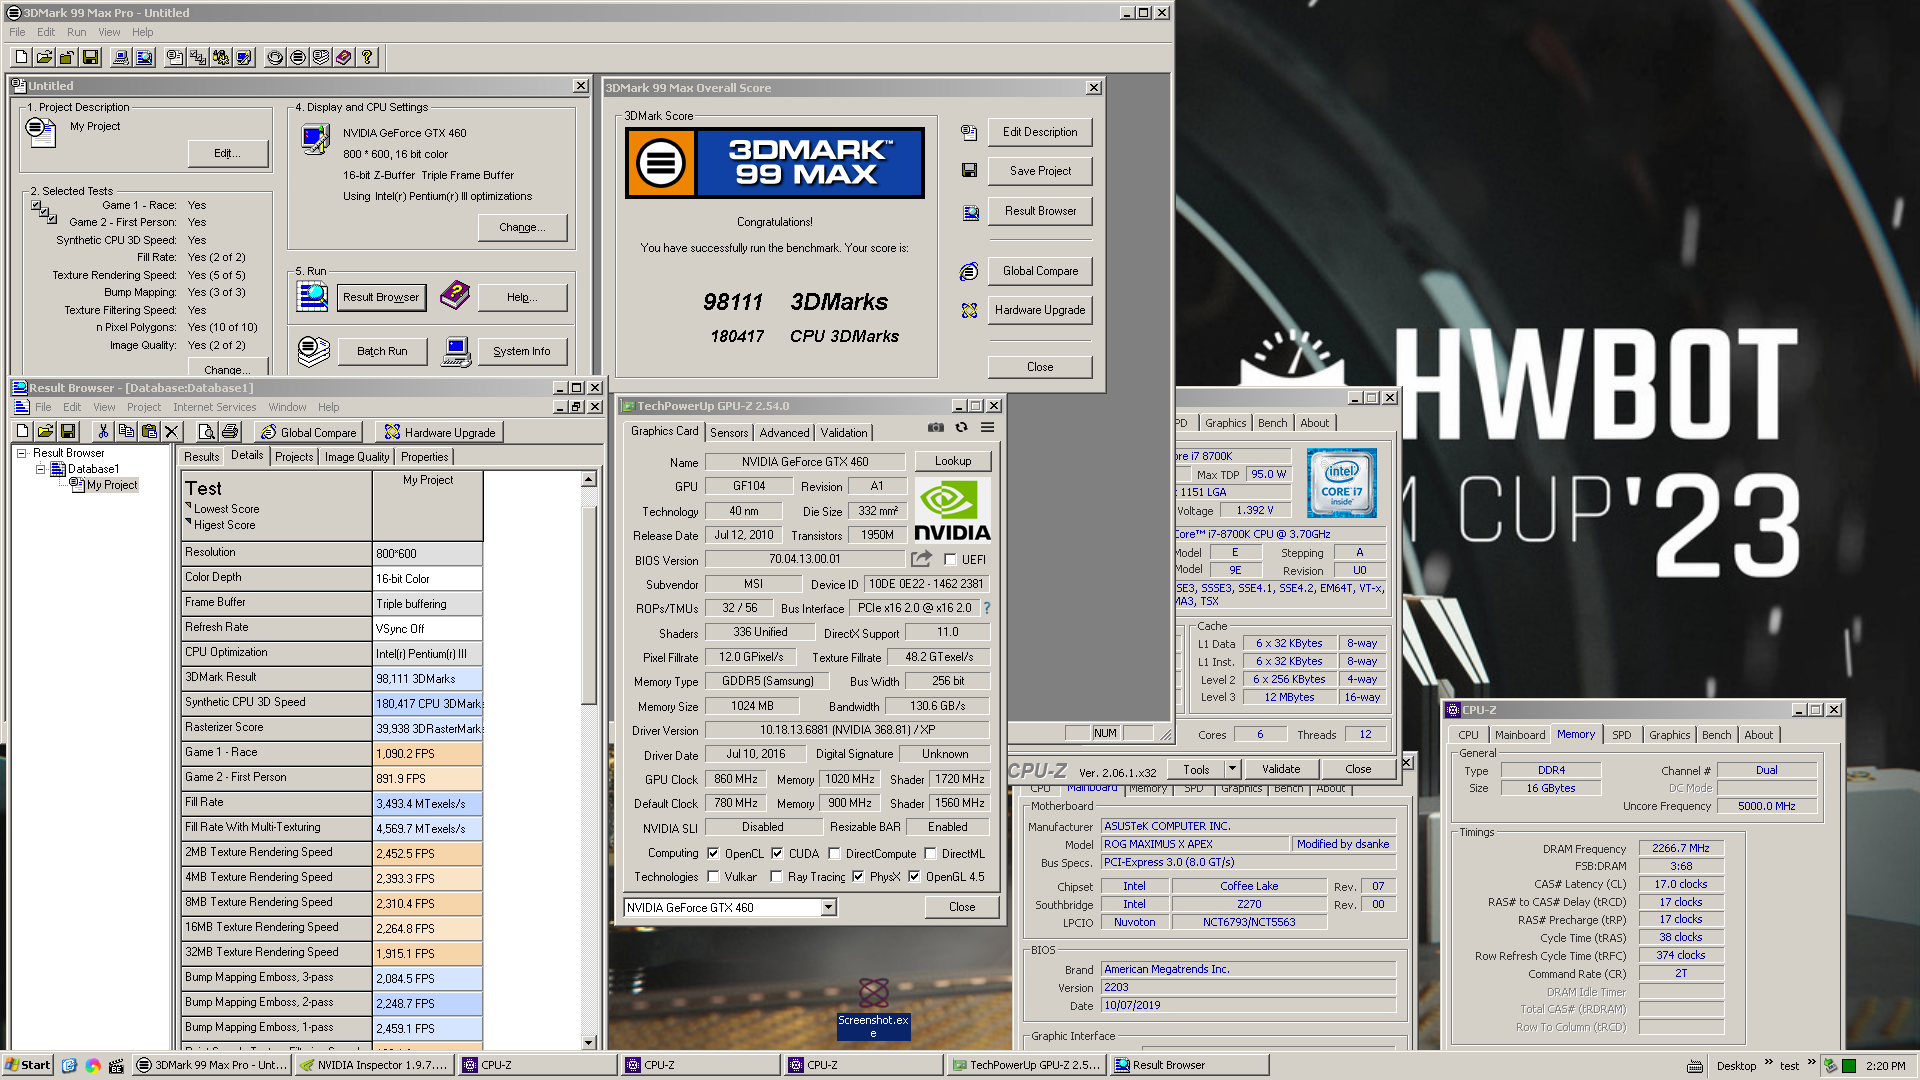Click Save icon in 3DMark main toolbar
Screen dimensions: 1920x1080
pyautogui.click(x=90, y=57)
